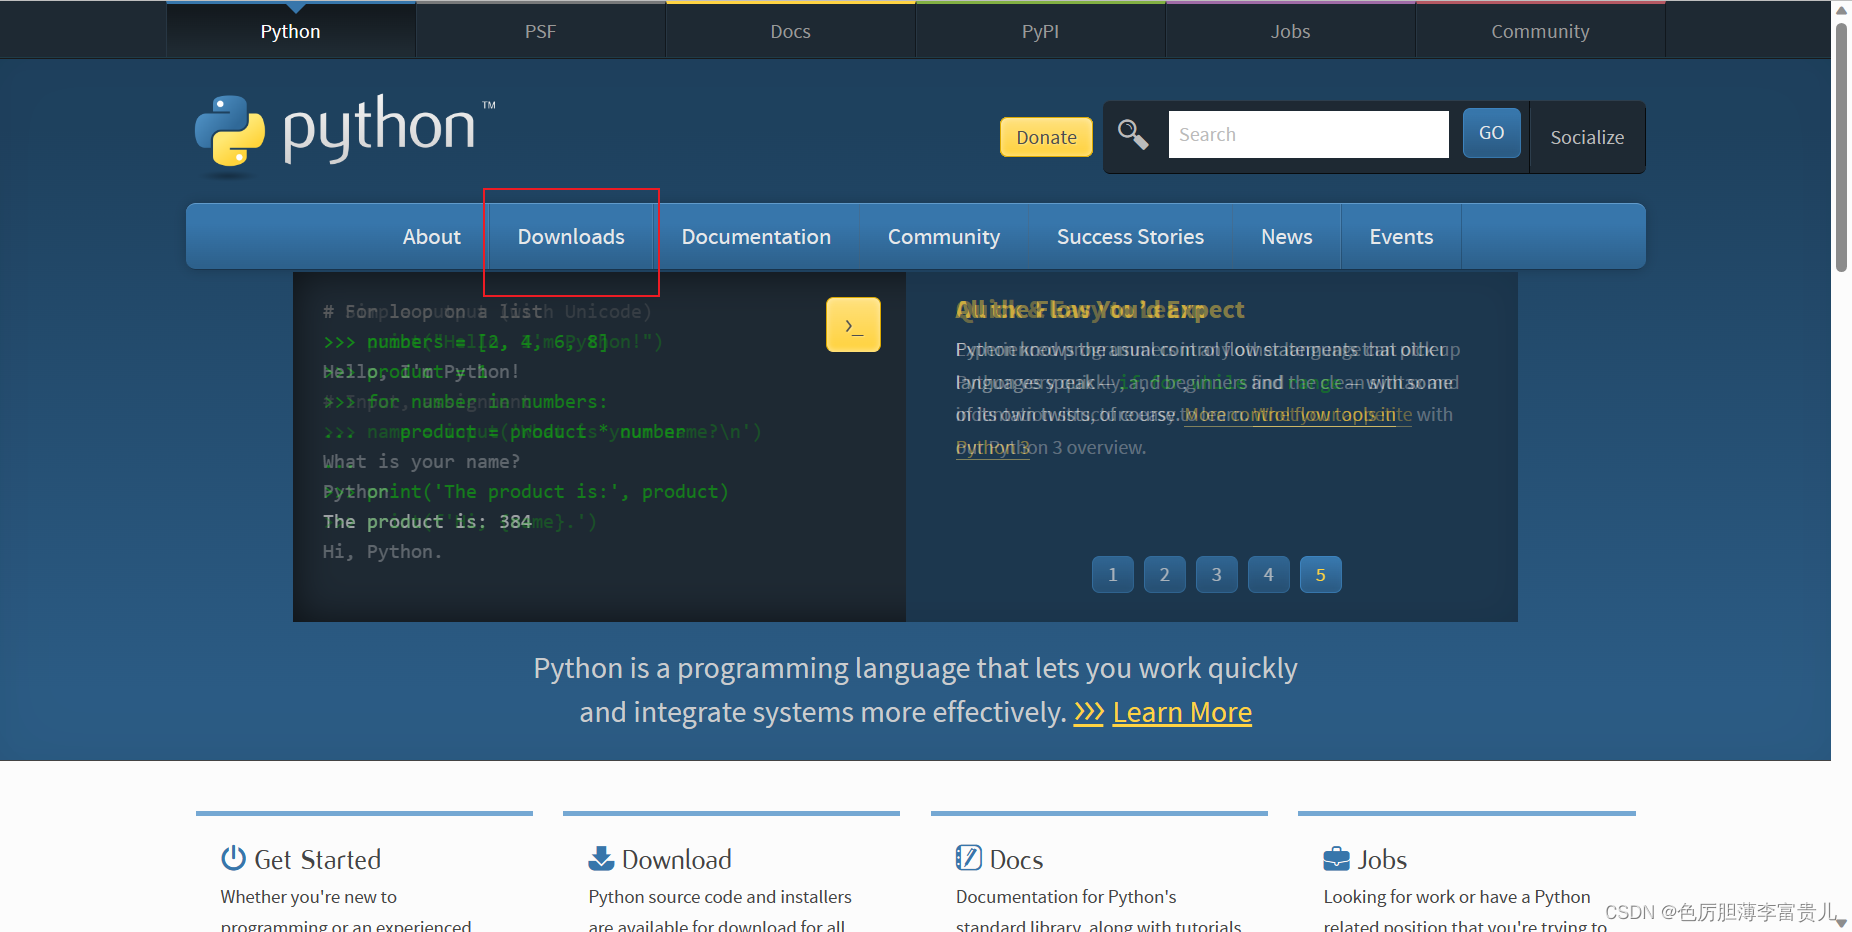Image resolution: width=1852 pixels, height=932 pixels.
Task: Click the Get Started power icon
Action: [233, 858]
